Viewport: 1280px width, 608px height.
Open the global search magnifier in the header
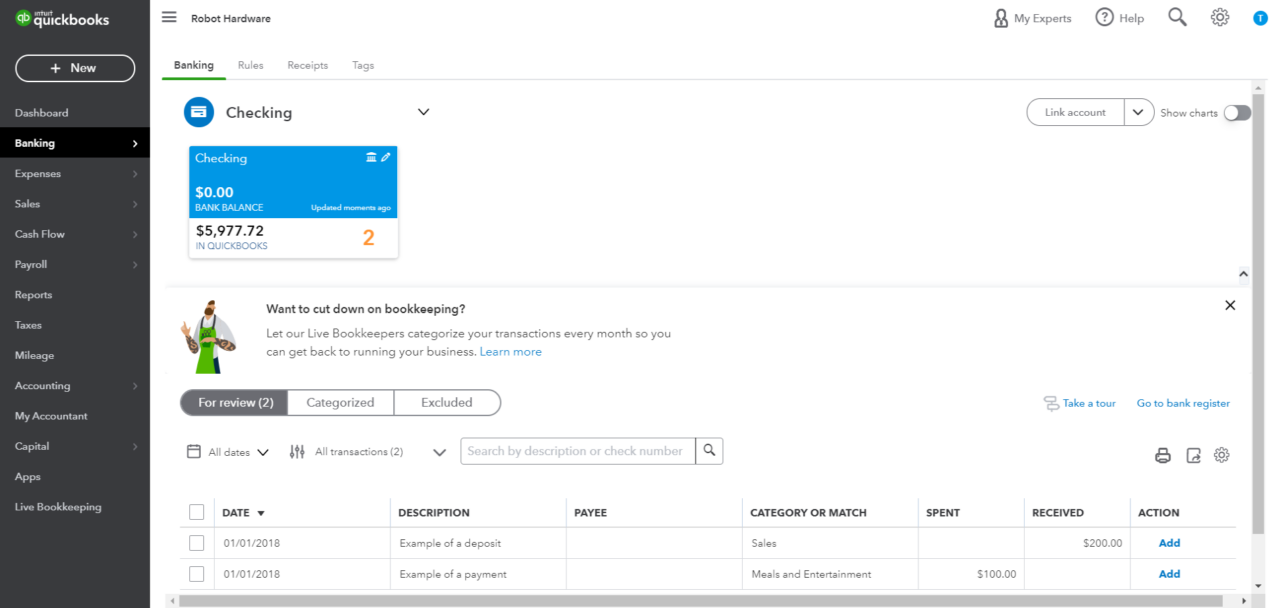[x=1177, y=17]
